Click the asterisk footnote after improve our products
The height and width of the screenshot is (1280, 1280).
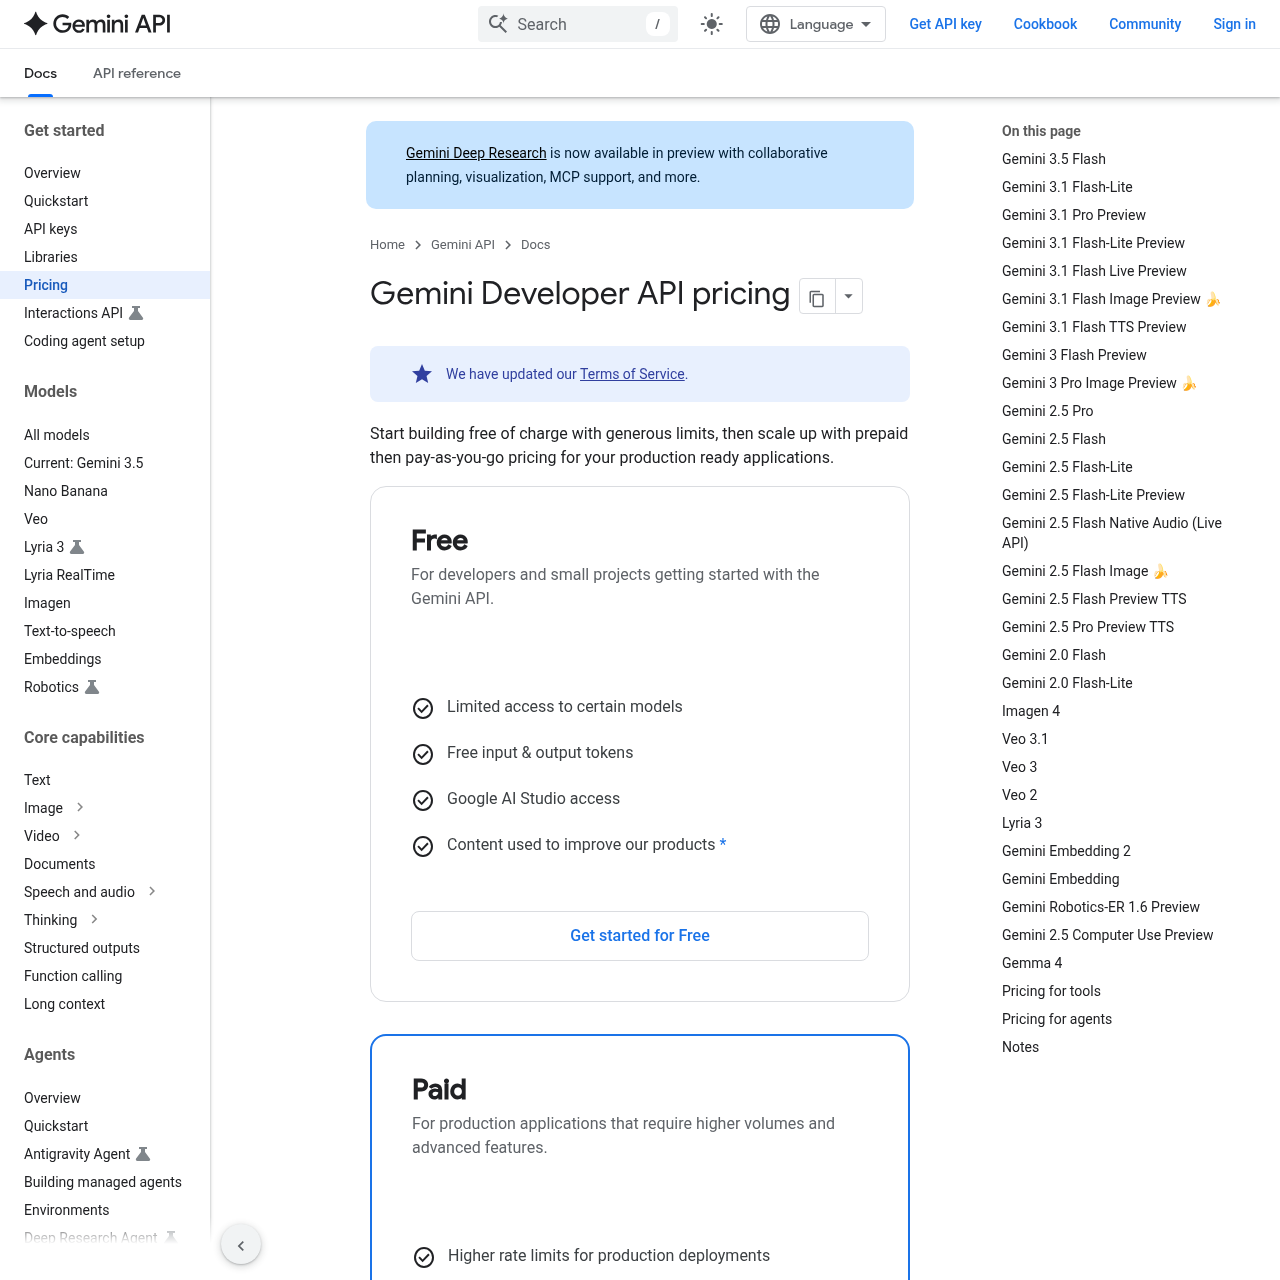coord(723,844)
